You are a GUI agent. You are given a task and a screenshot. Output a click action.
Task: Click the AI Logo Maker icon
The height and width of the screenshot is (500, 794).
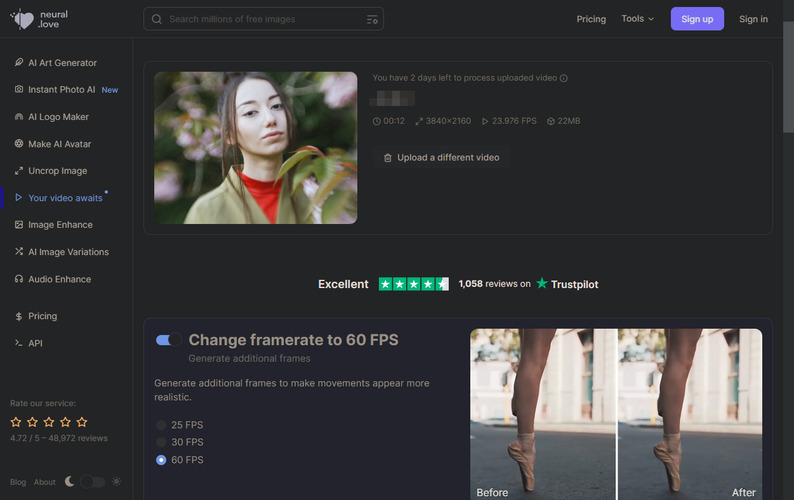click(x=19, y=117)
